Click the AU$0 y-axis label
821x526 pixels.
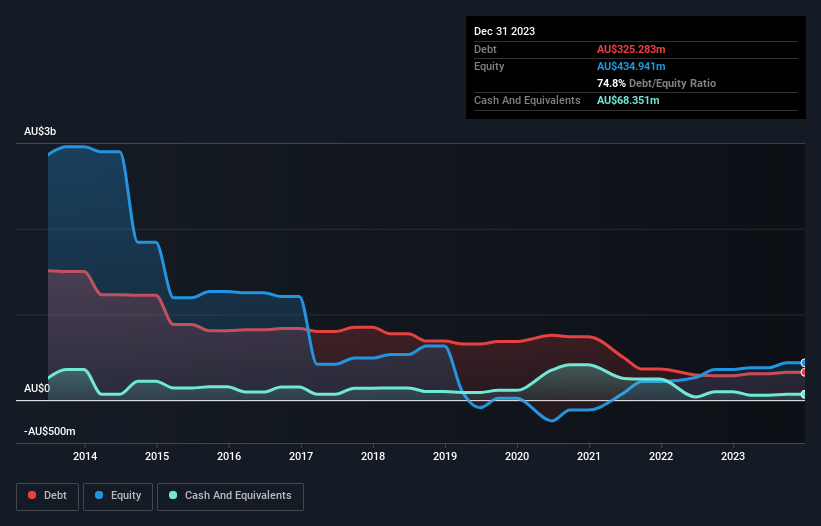point(37,388)
